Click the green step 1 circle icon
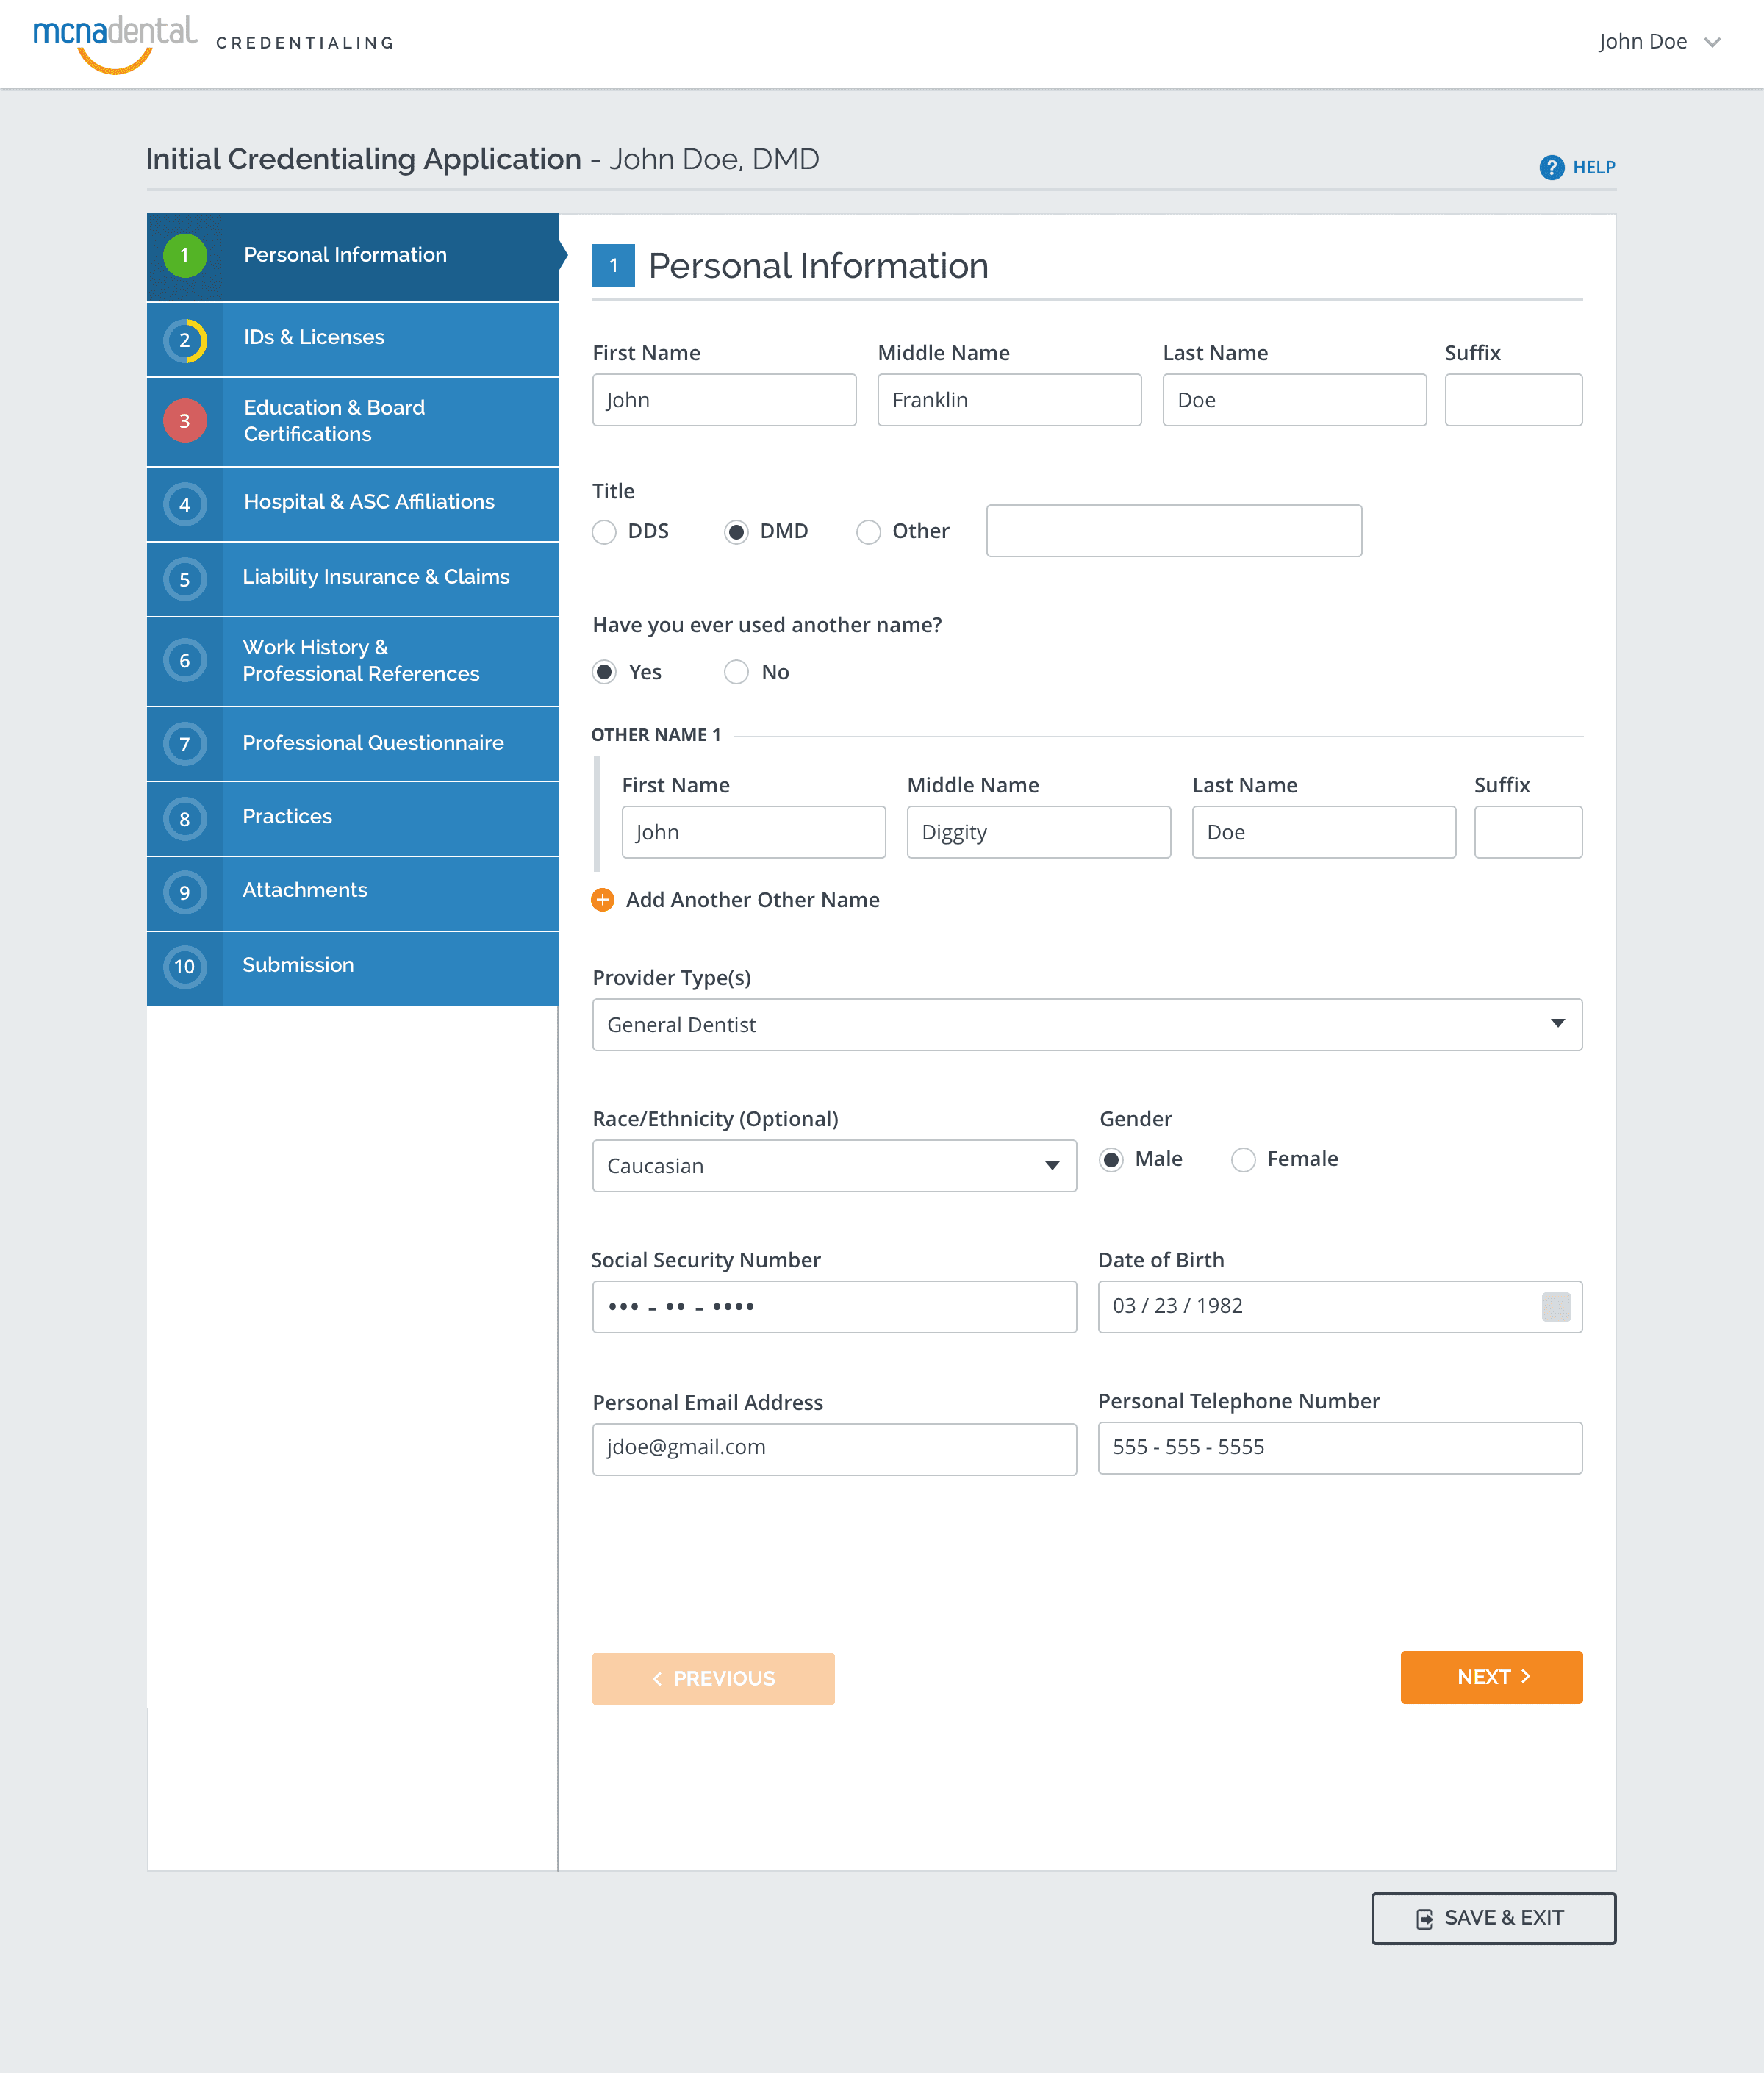1764x2073 pixels. point(185,256)
